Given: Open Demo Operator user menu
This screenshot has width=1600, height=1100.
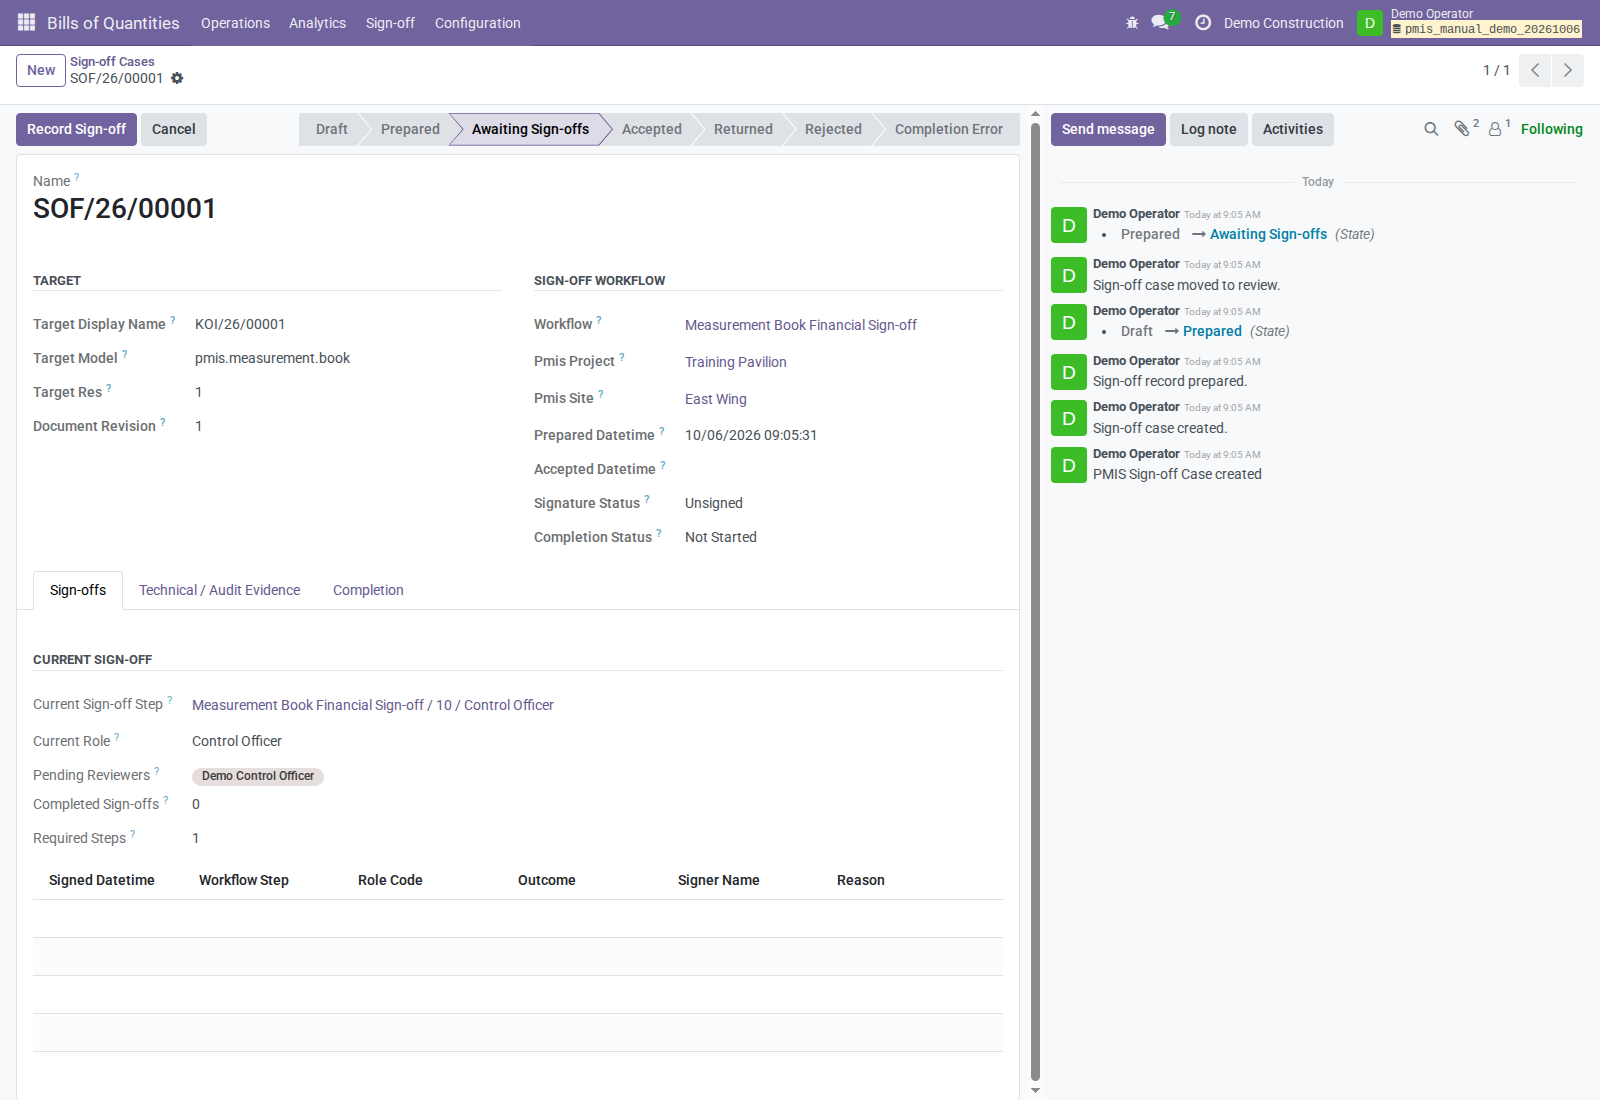Looking at the screenshot, I should click(x=1470, y=22).
